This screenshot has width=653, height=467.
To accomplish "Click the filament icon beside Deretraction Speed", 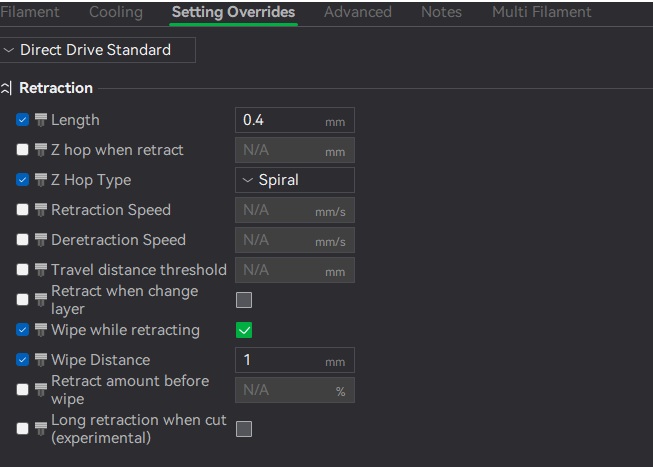I will tap(41, 240).
